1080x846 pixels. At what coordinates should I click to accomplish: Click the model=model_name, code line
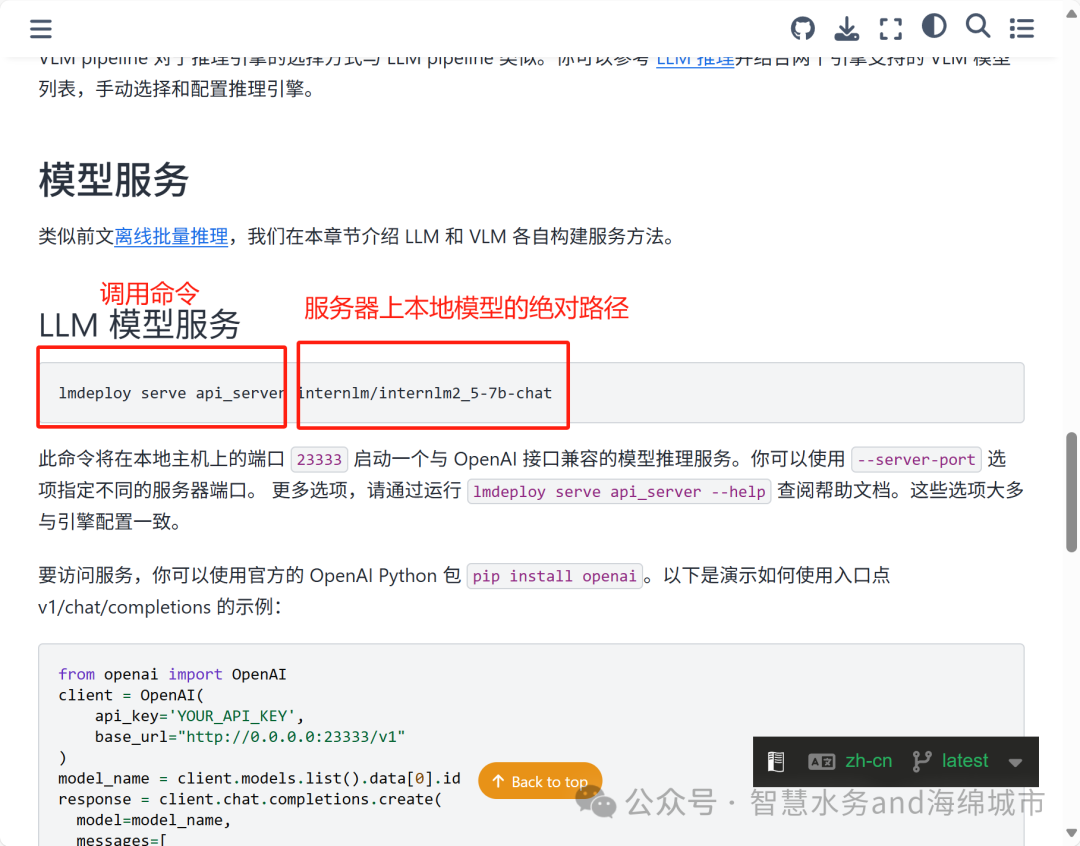pos(154,820)
